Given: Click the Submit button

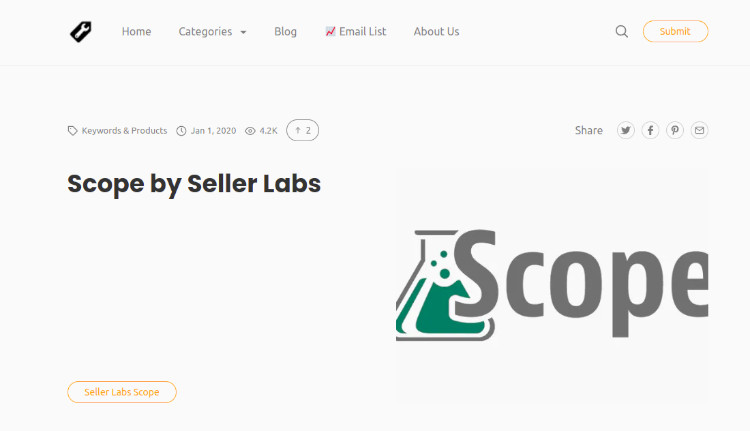Looking at the screenshot, I should [675, 31].
